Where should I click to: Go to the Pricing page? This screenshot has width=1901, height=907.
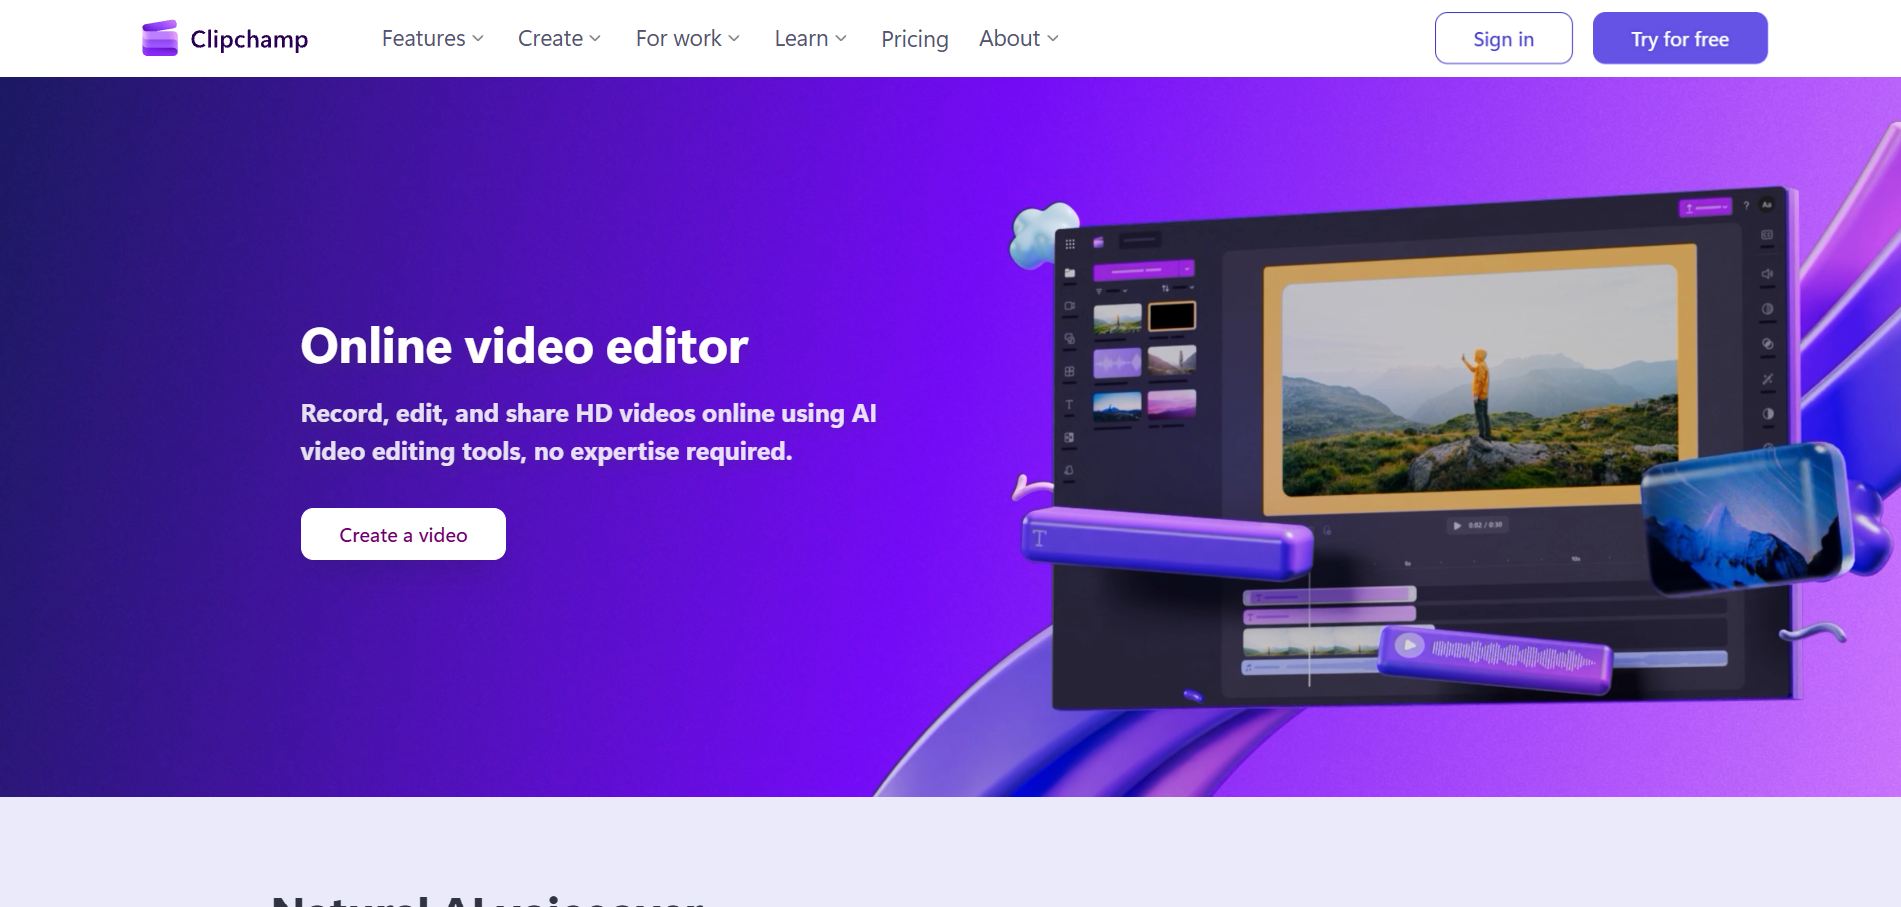click(915, 39)
